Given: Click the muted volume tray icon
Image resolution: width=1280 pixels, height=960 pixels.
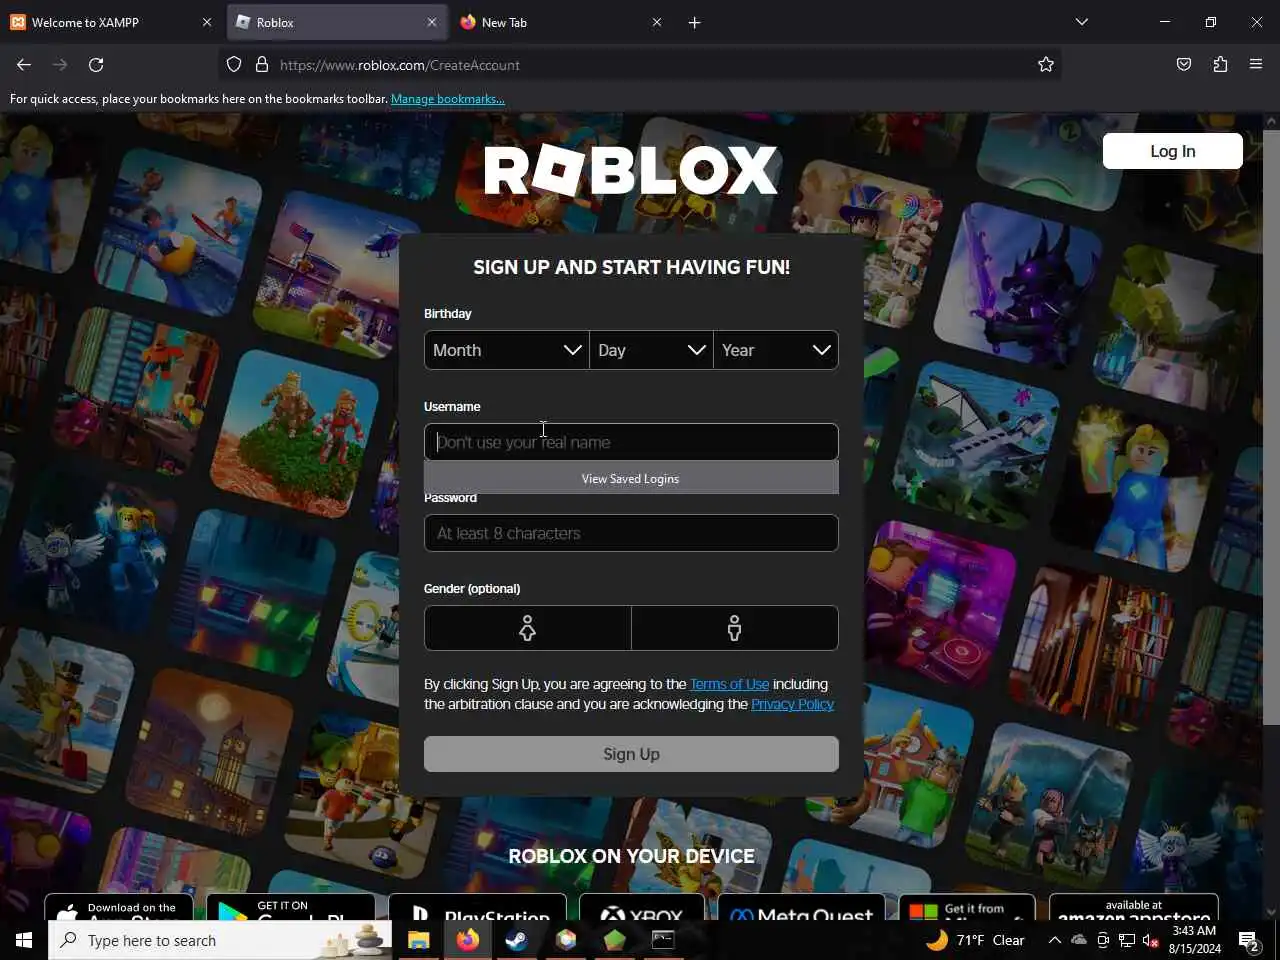Looking at the screenshot, I should coord(1151,940).
